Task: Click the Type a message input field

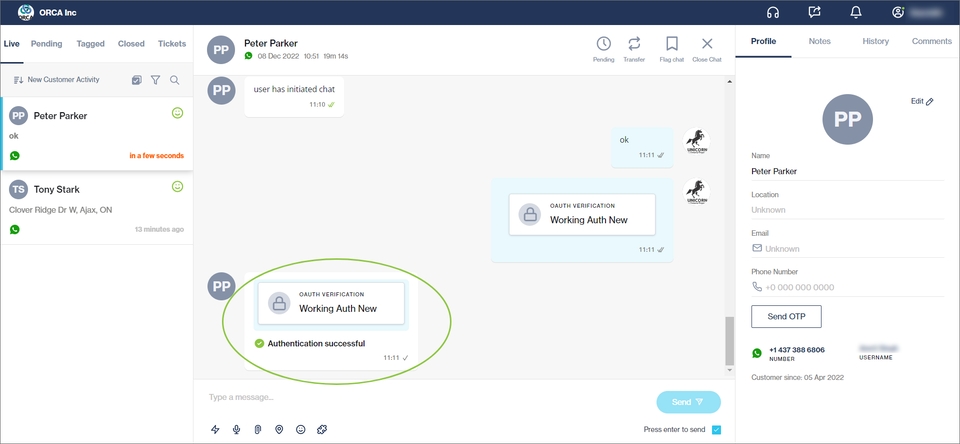Action: coord(420,398)
